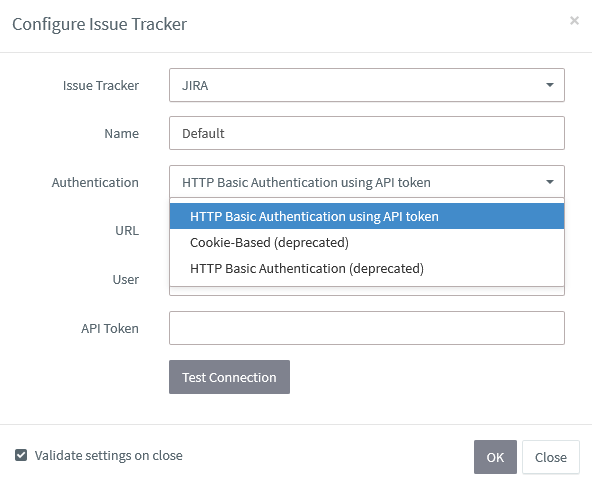
Task: Confirm with the OK button
Action: [x=495, y=457]
